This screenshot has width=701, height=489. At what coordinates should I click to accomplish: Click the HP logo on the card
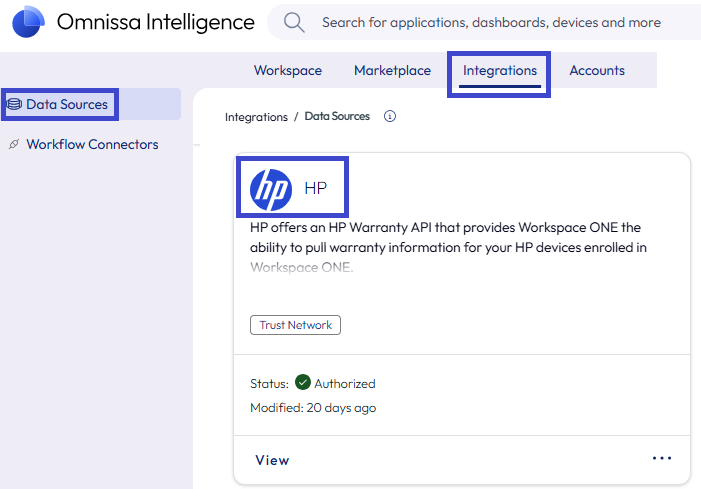[271, 190]
